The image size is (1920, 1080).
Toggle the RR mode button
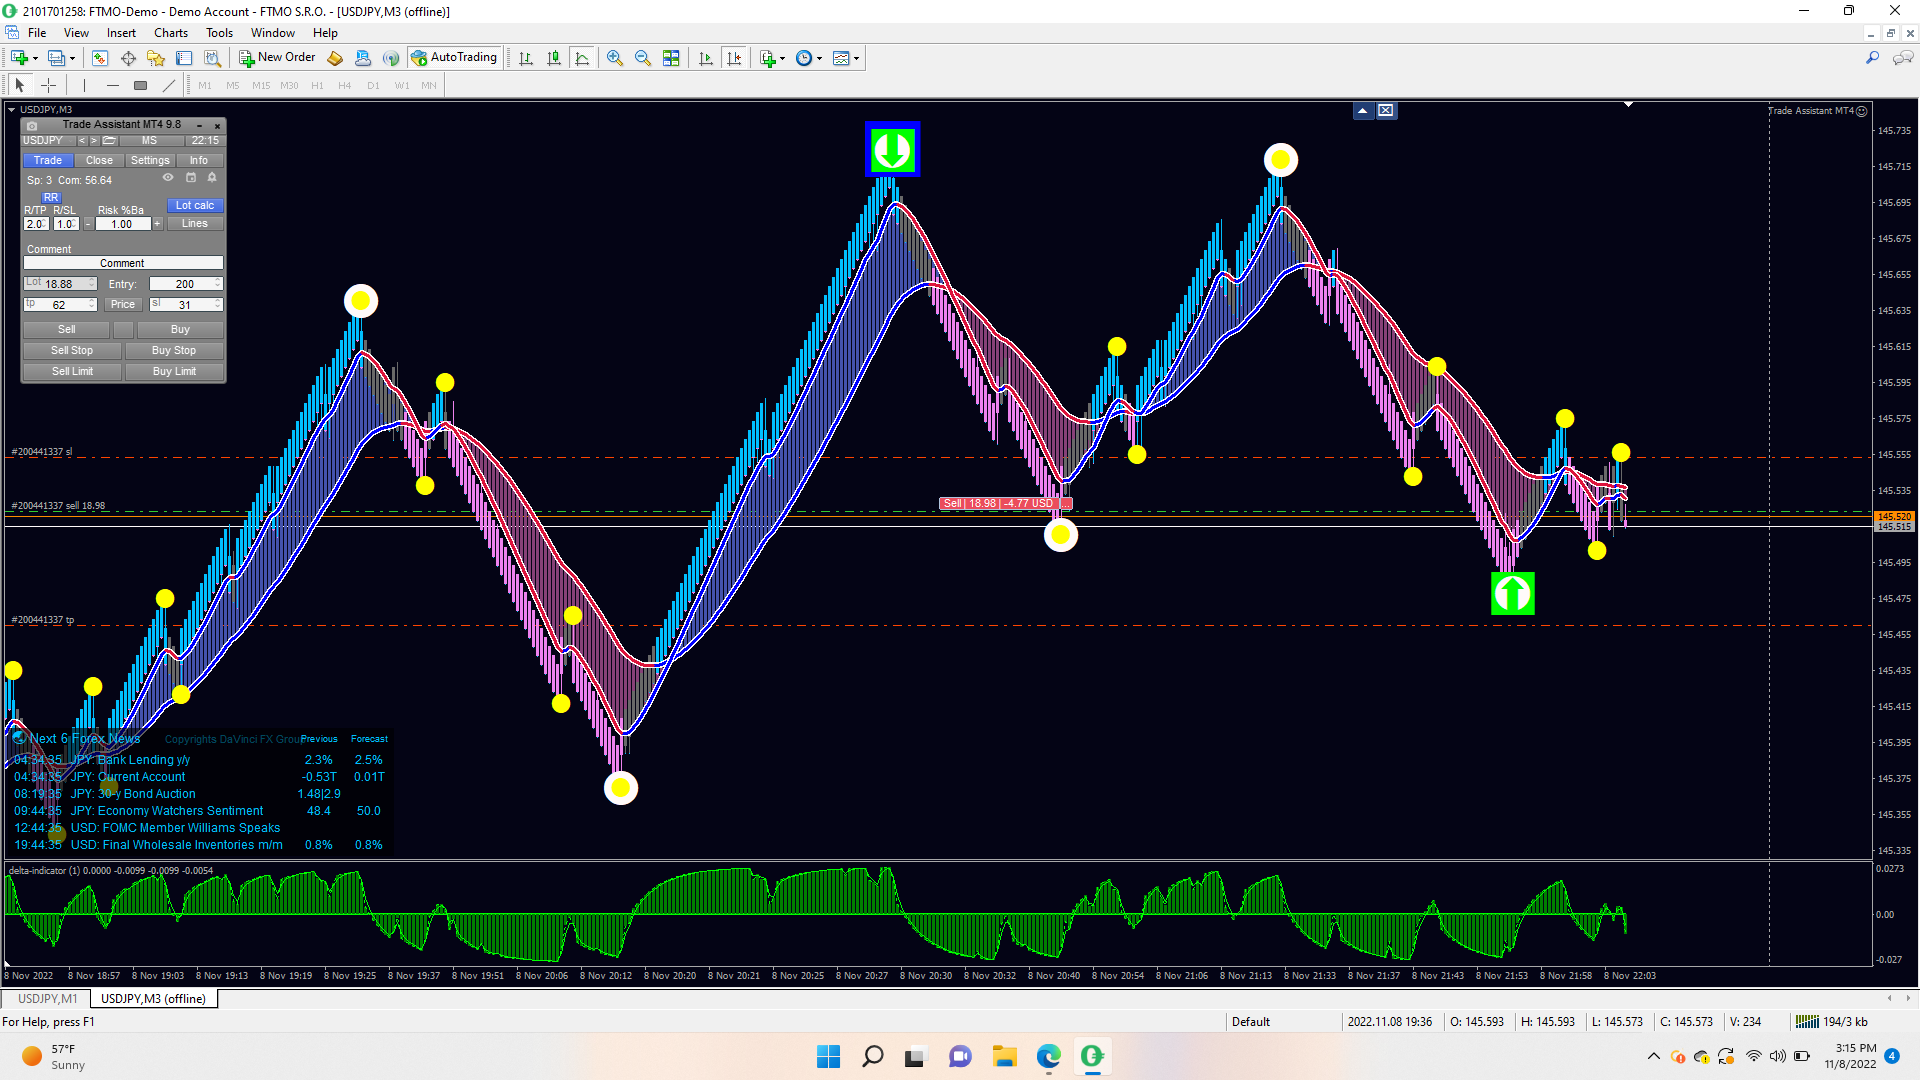coord(51,197)
